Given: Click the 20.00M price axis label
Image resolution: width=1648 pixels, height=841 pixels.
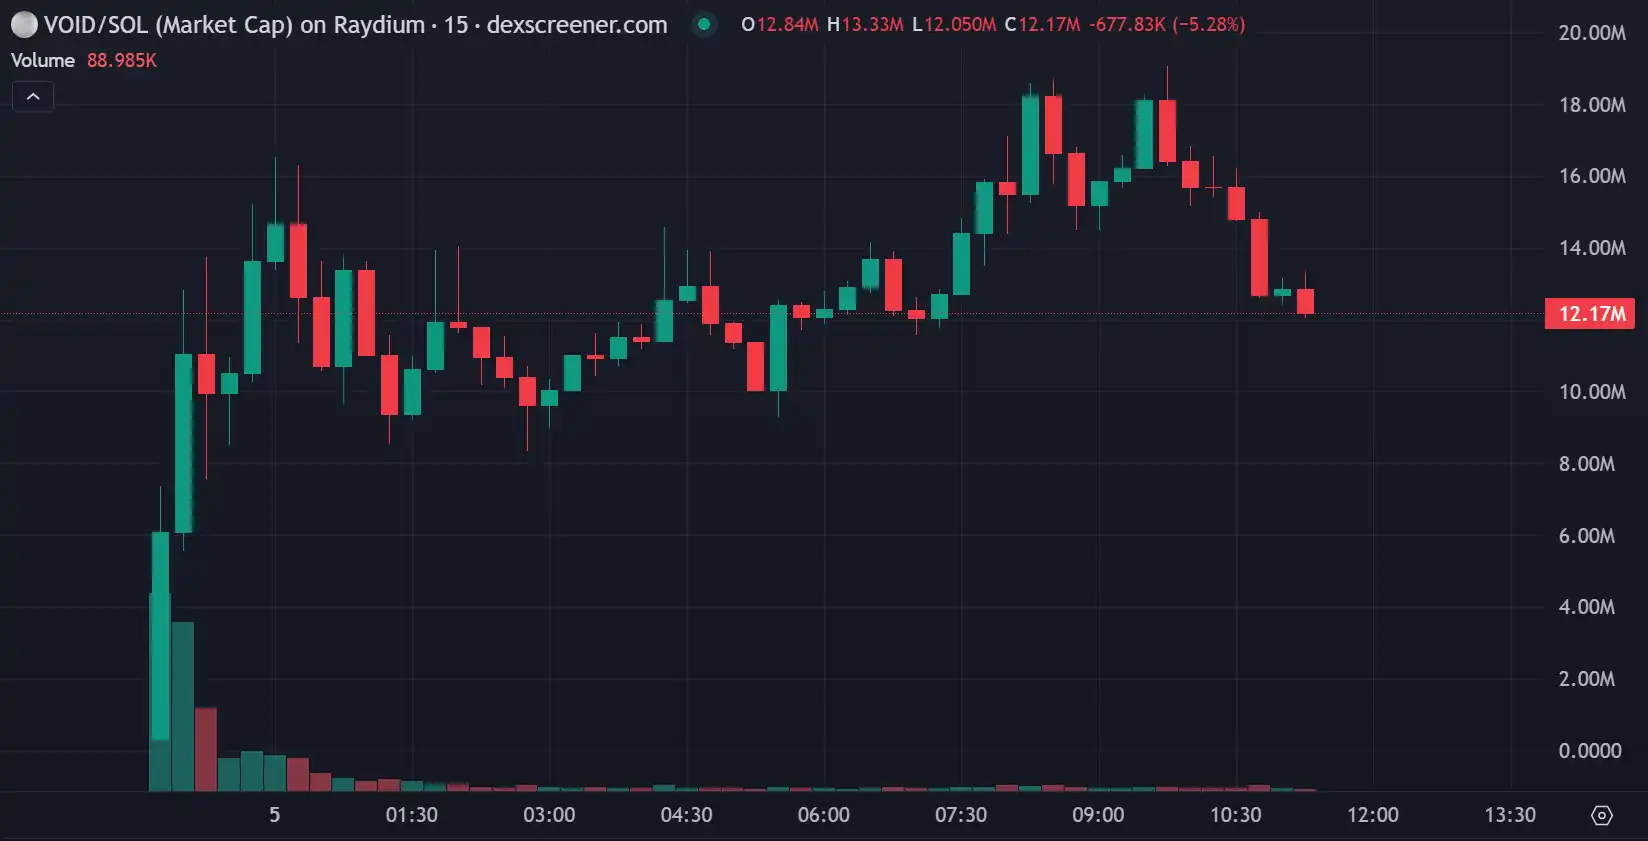Looking at the screenshot, I should tap(1591, 33).
